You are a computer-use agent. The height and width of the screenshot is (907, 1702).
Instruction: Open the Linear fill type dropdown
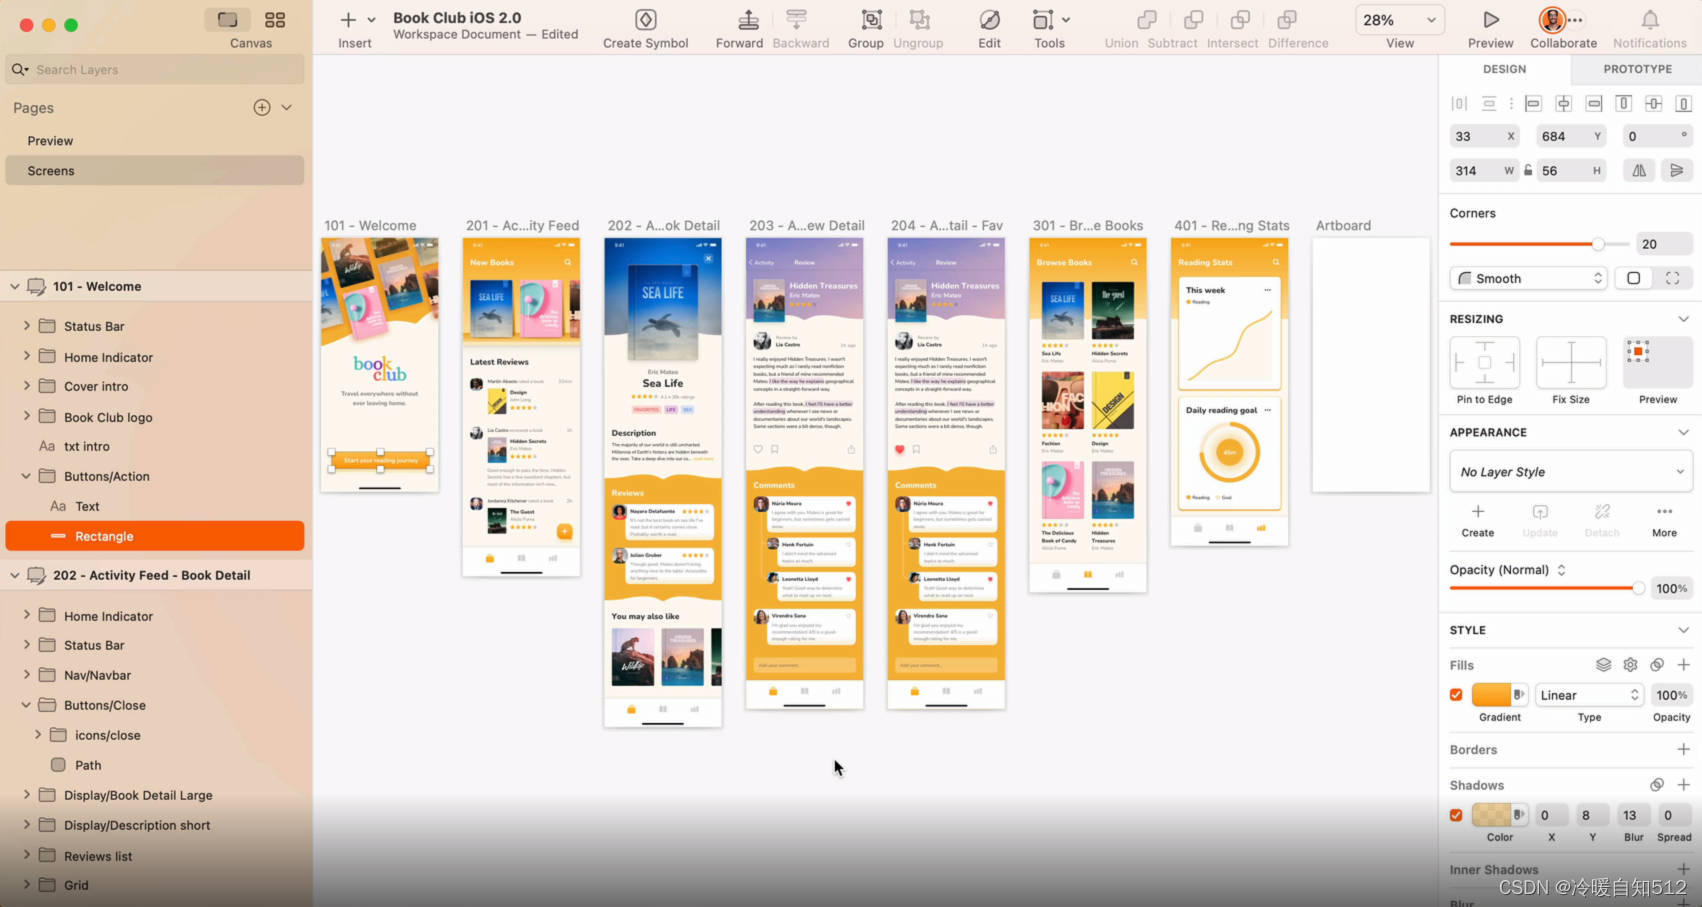click(x=1590, y=695)
